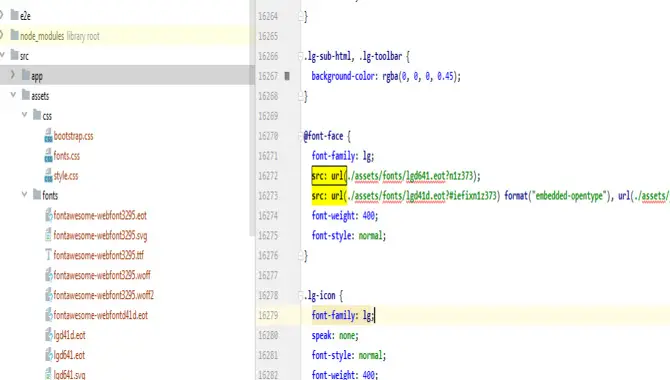Image resolution: width=670 pixels, height=380 pixels.
Task: Click the speak: none declaration
Action: (x=335, y=335)
